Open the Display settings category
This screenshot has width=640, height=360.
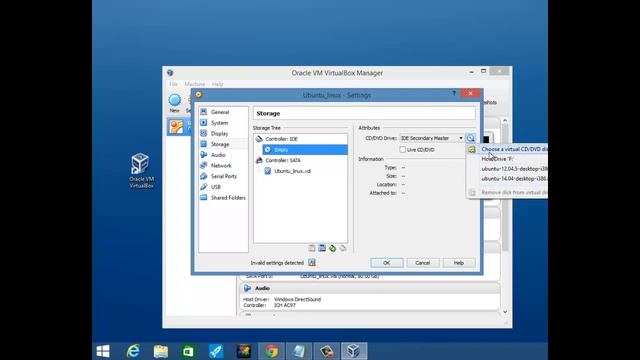tap(220, 133)
